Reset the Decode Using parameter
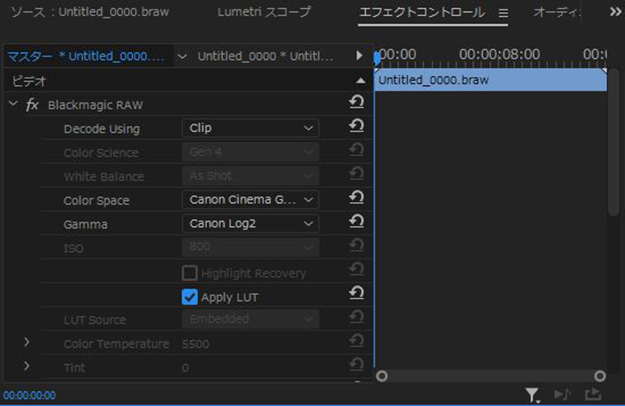Viewport: 625px width, 406px height. (356, 128)
